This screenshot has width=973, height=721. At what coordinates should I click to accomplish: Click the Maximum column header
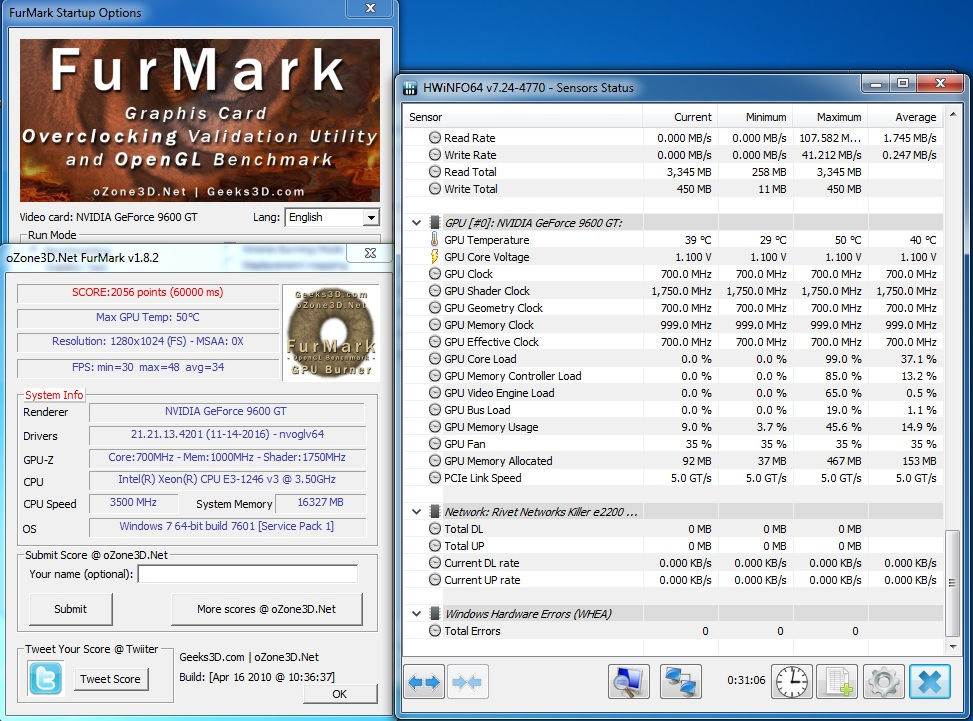[830, 117]
